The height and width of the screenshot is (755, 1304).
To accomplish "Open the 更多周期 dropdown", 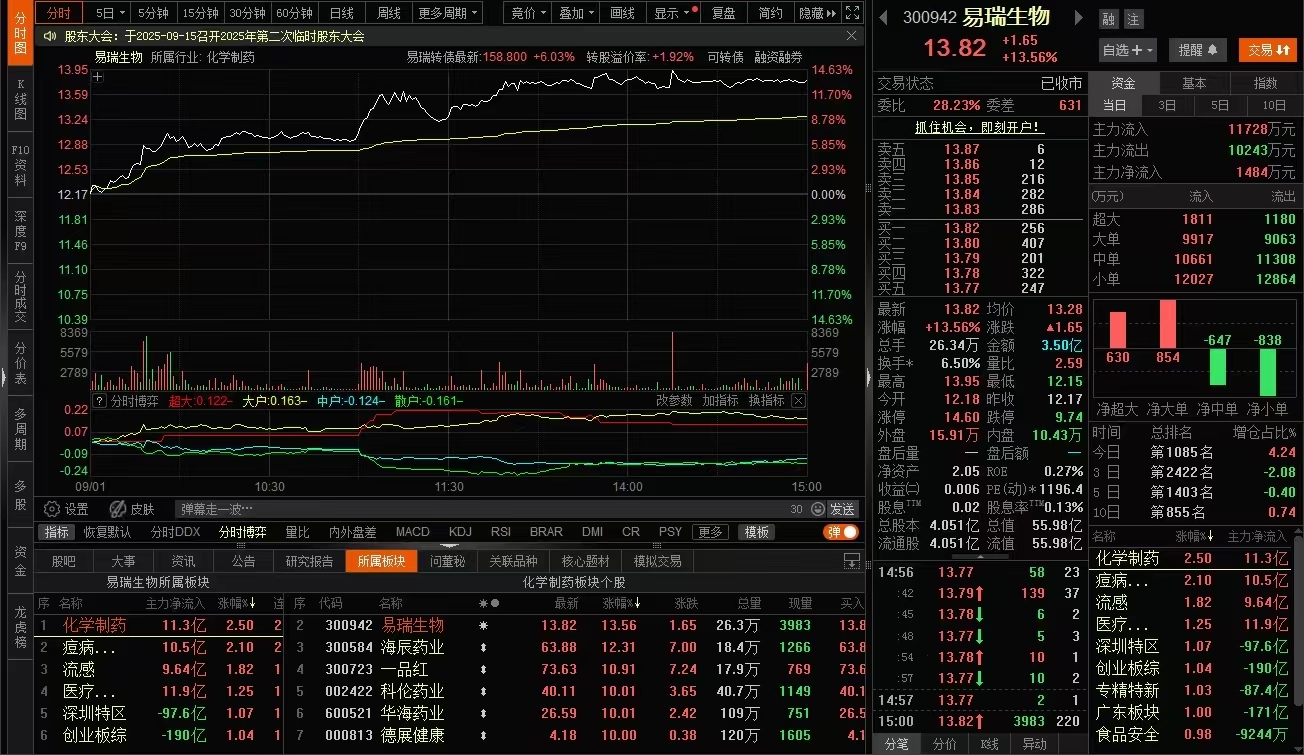I will (x=448, y=13).
